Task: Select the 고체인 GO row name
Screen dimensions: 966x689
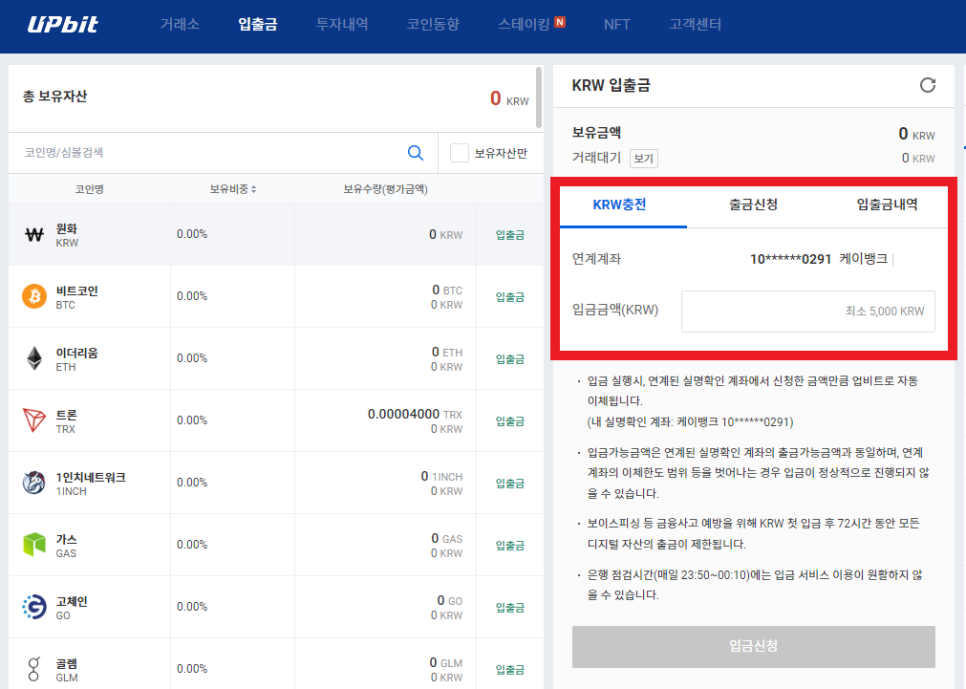Action: point(71,608)
